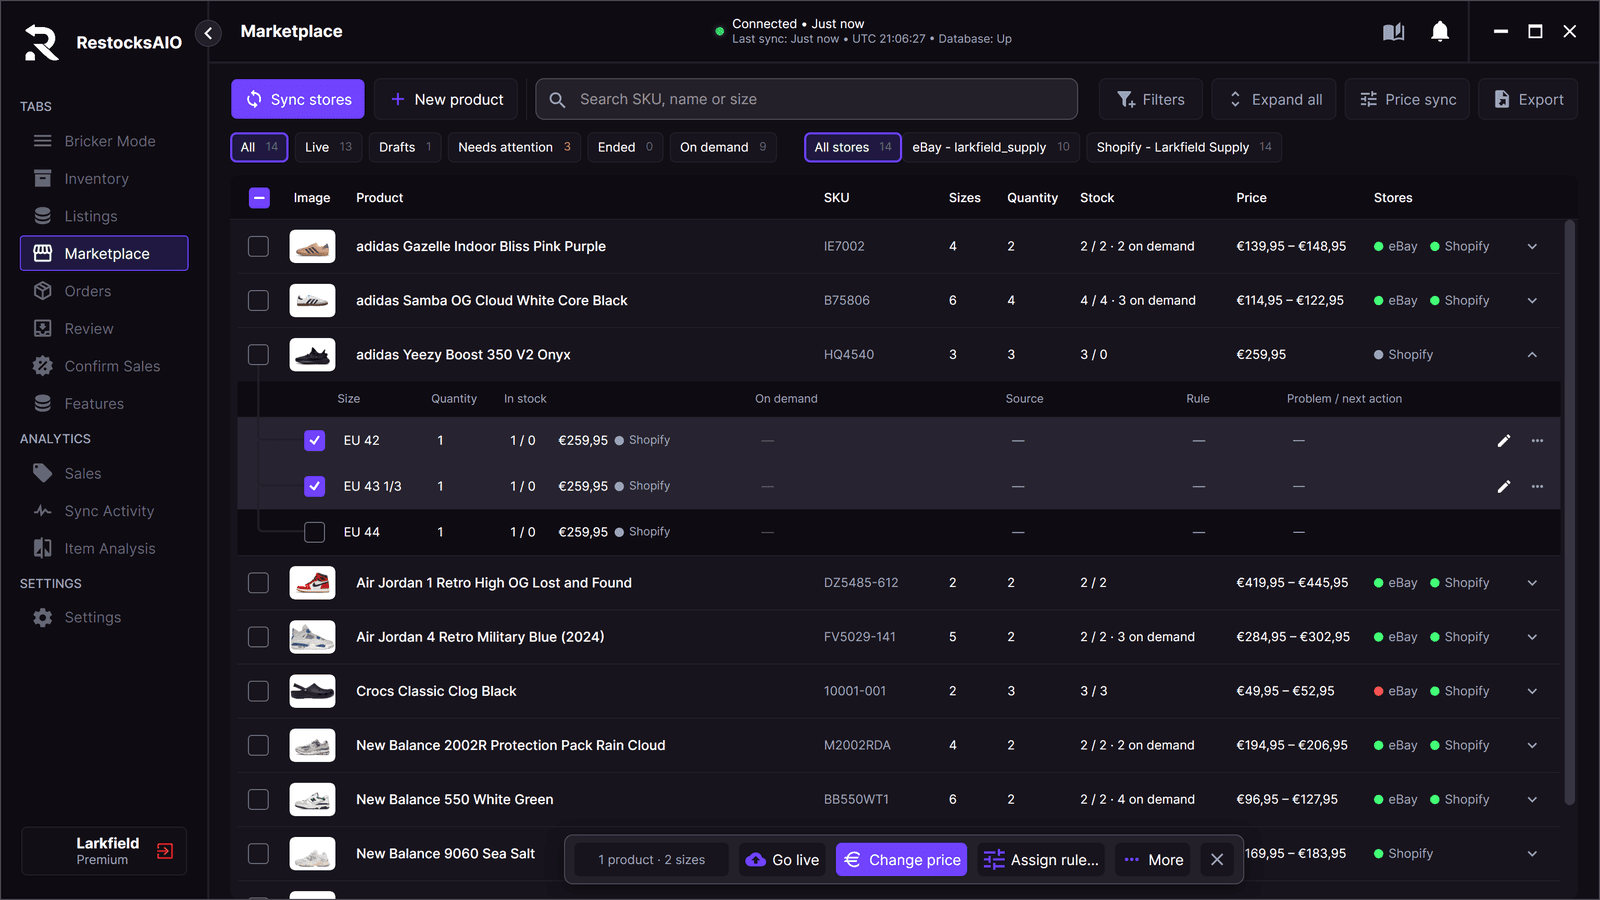The width and height of the screenshot is (1600, 900).
Task: Expand the adidas Gazelle Indoor row
Action: [1532, 247]
